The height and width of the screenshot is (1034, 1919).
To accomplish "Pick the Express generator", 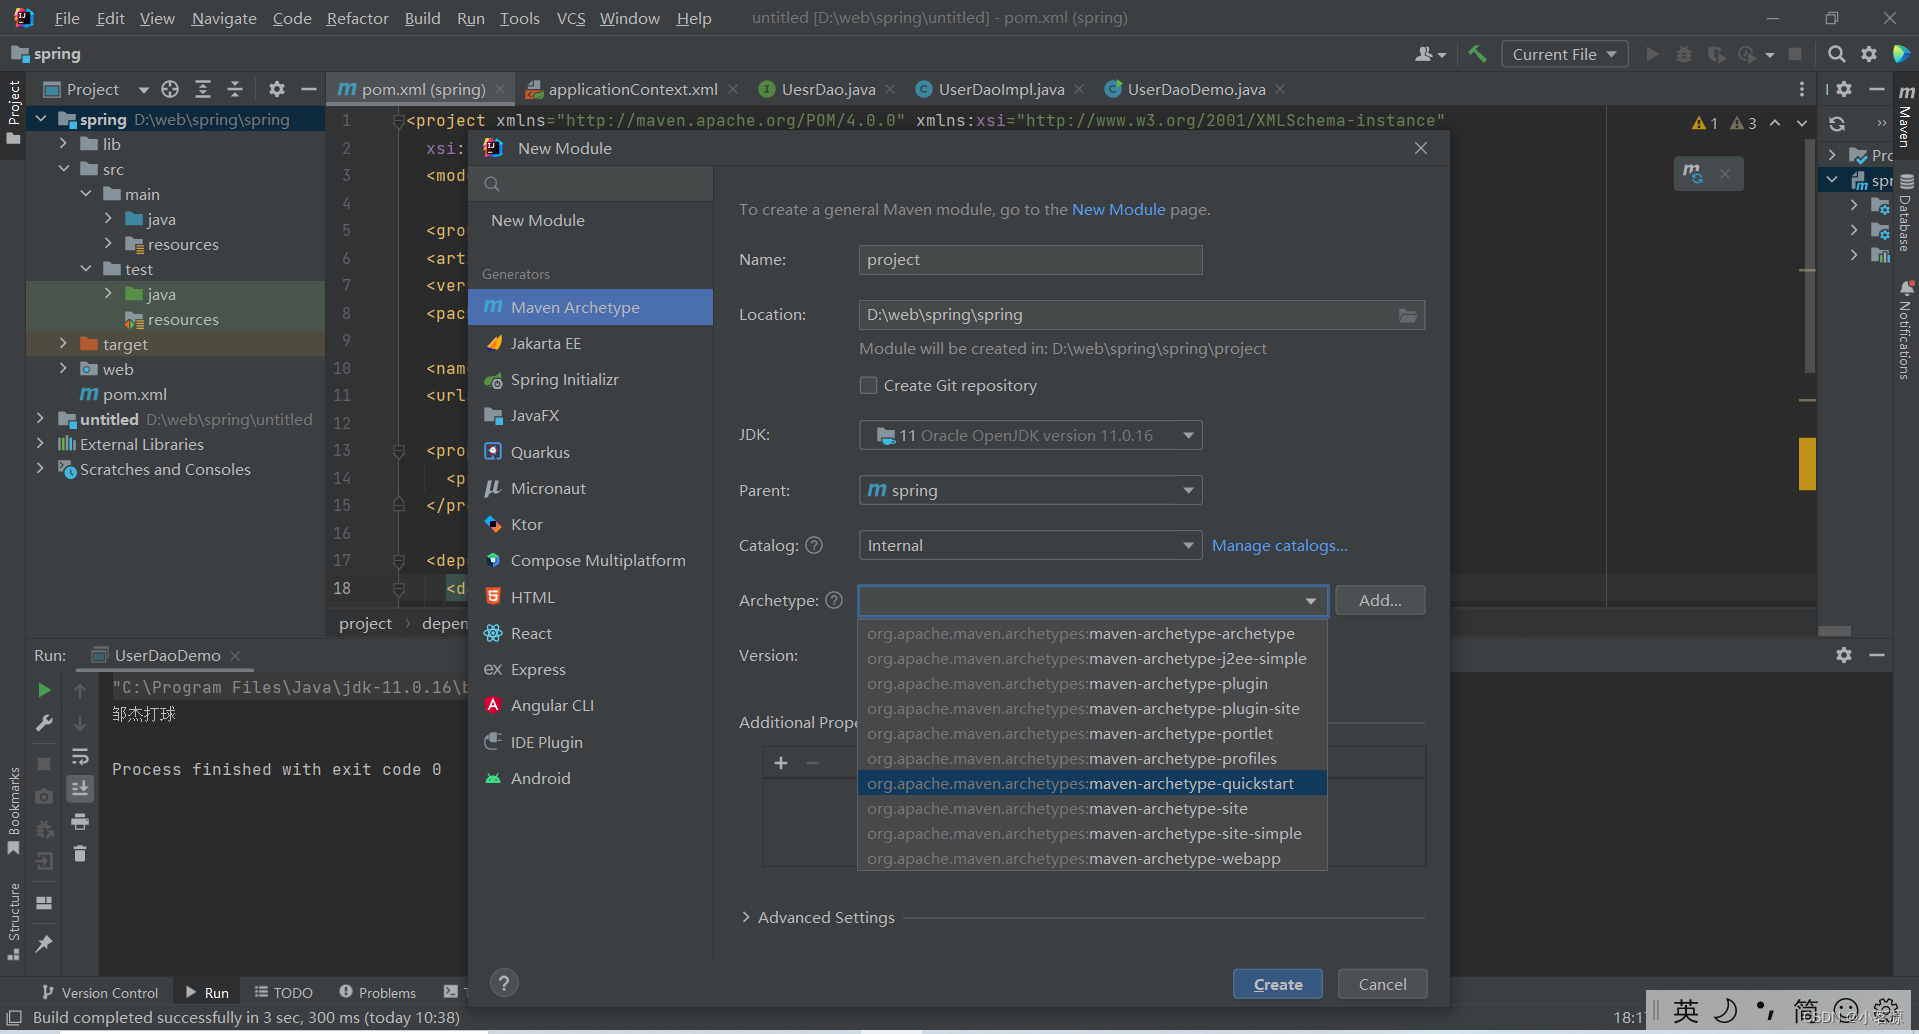I will [x=590, y=669].
